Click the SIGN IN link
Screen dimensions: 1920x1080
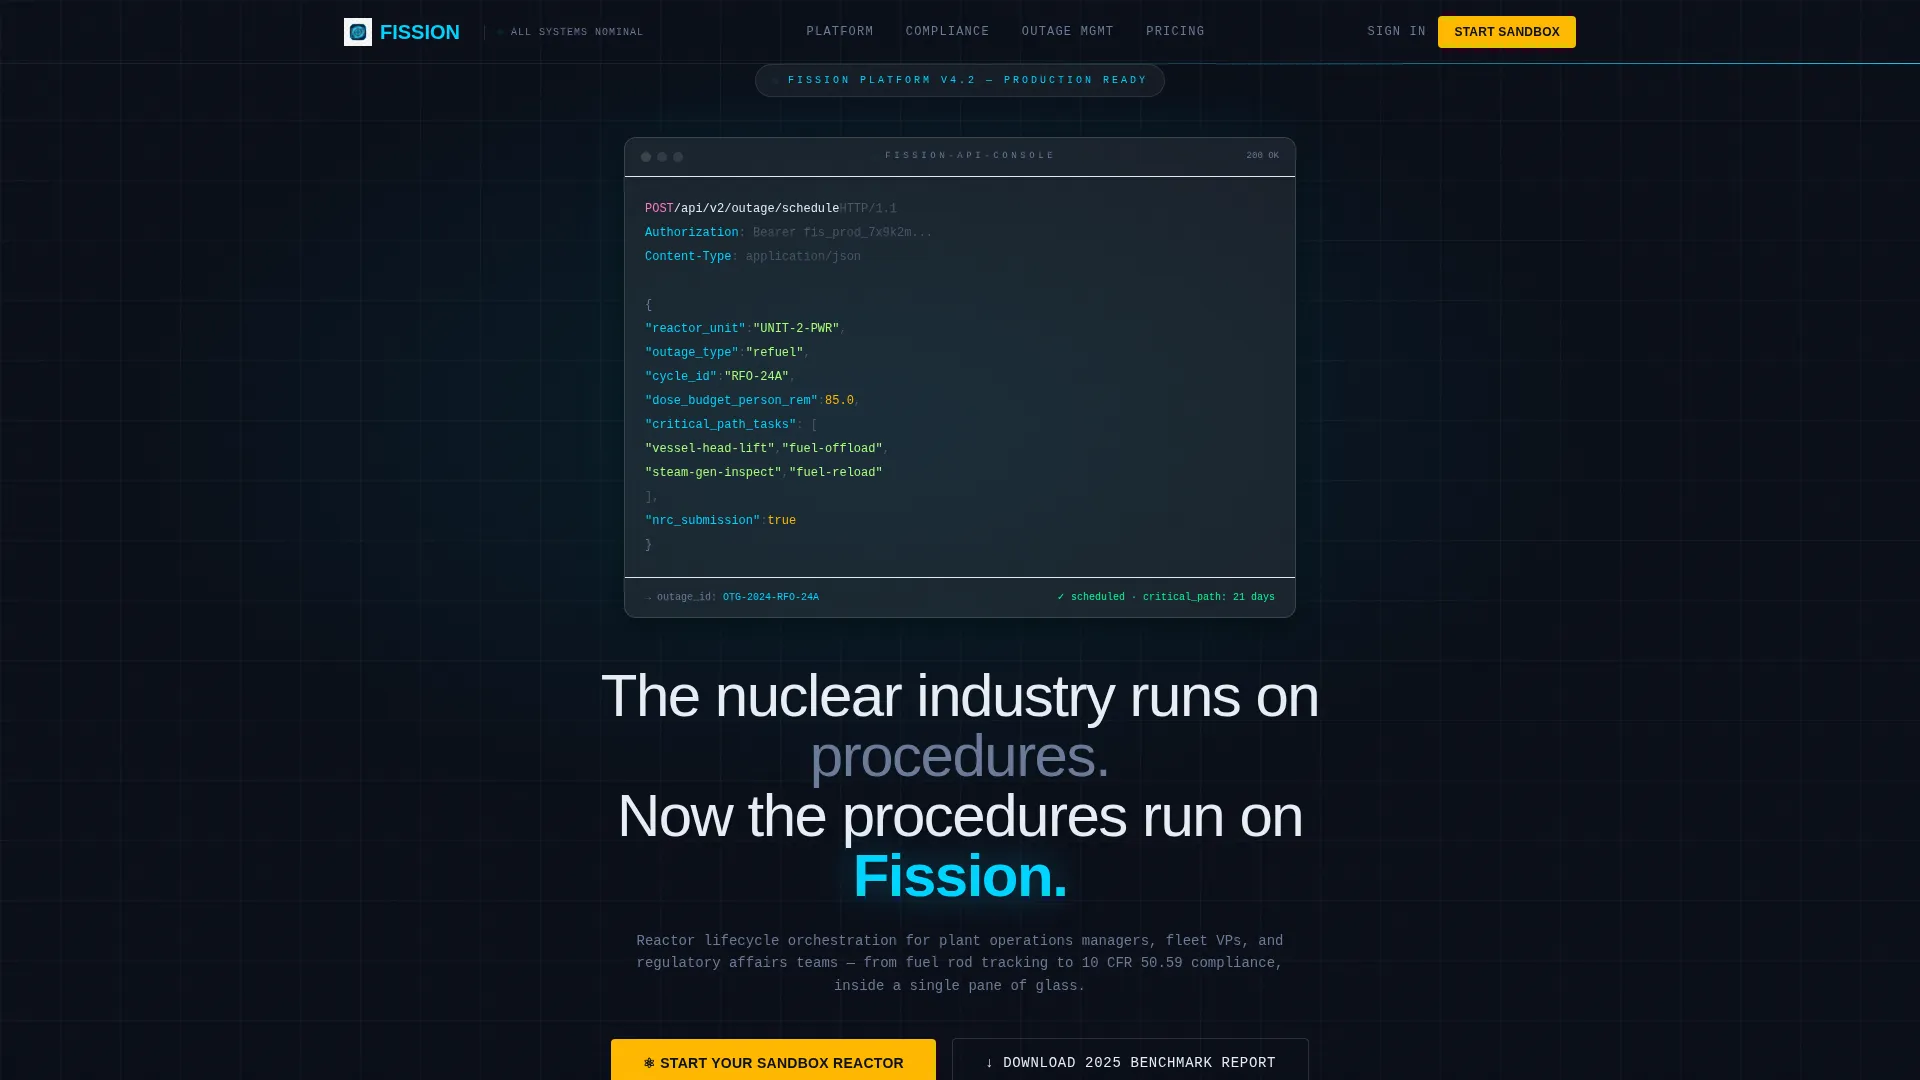[x=1397, y=32]
